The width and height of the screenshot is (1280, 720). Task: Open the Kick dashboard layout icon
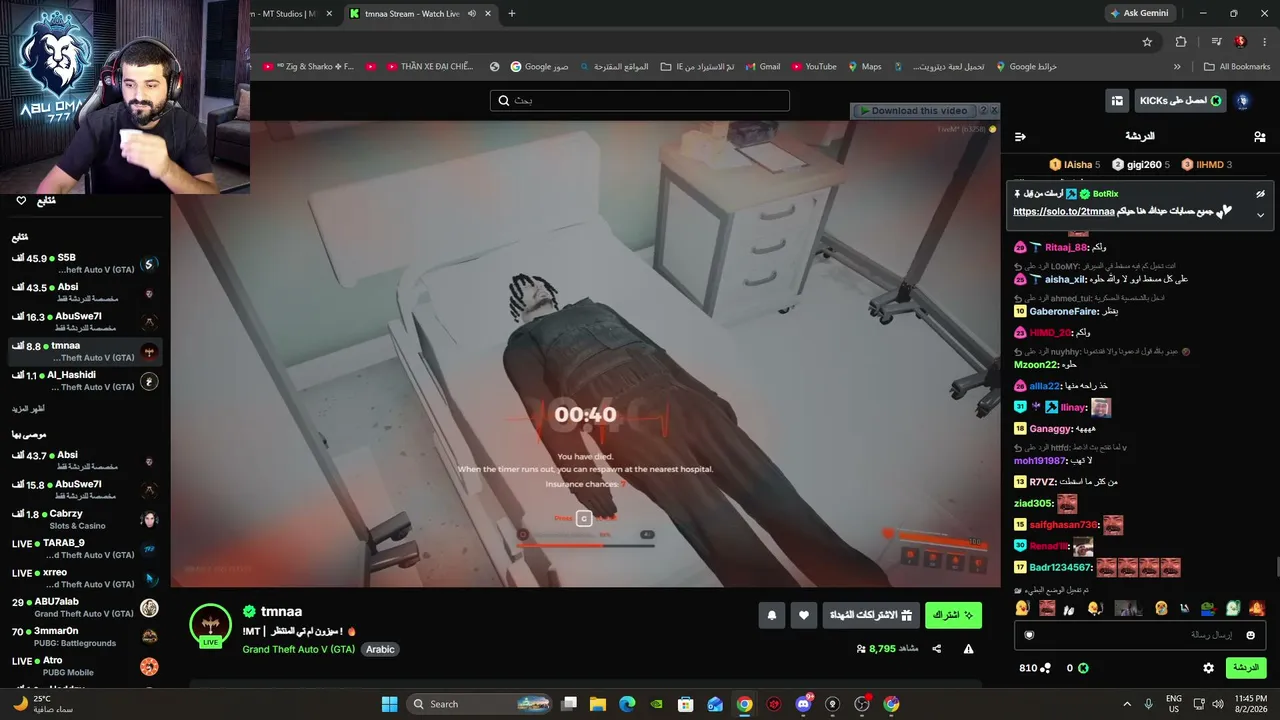pyautogui.click(x=1117, y=100)
